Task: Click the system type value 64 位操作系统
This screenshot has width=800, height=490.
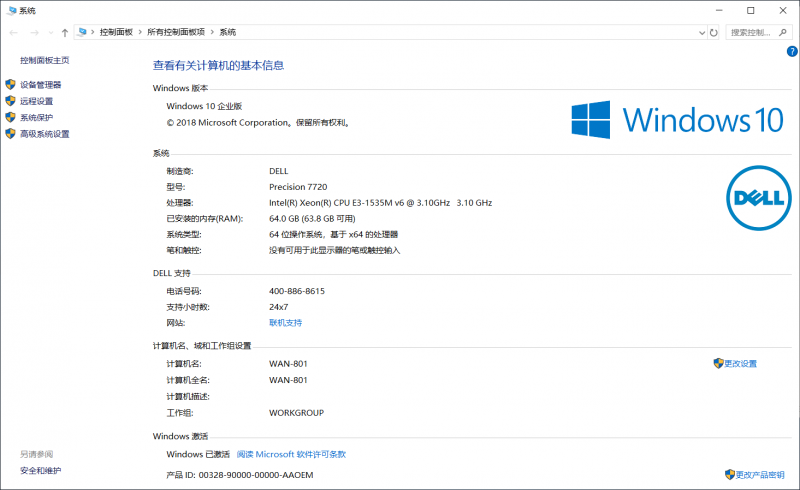Action: coord(296,234)
